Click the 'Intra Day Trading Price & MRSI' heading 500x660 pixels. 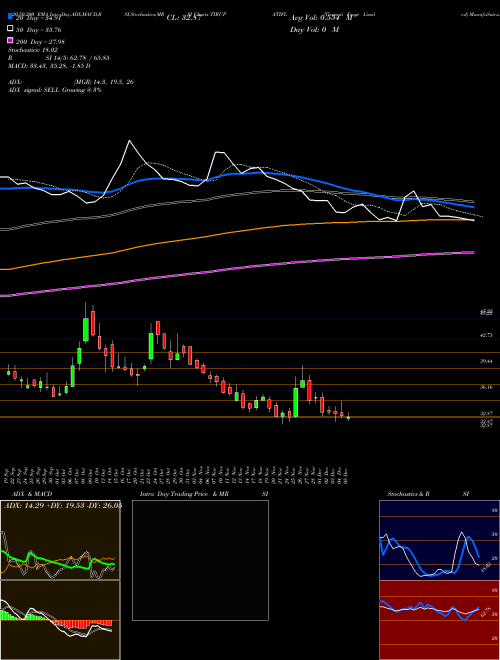[x=204, y=494]
